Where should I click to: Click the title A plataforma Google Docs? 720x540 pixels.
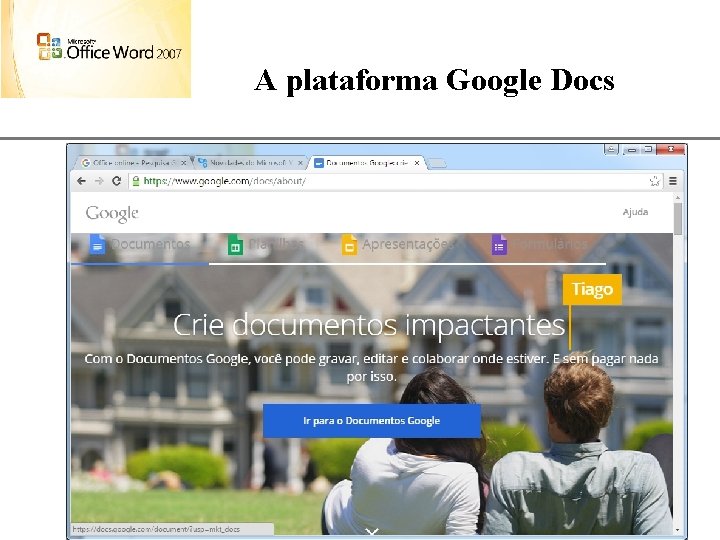pyautogui.click(x=434, y=80)
